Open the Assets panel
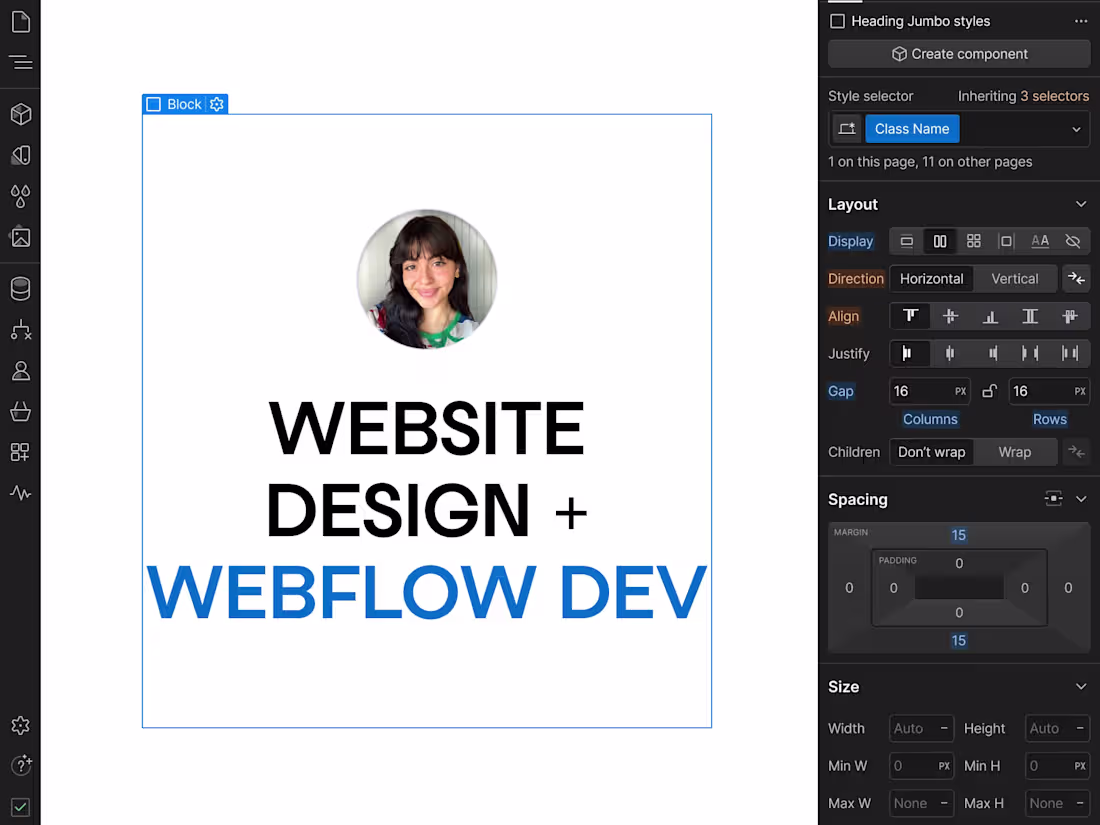This screenshot has width=1100, height=825. click(20, 237)
